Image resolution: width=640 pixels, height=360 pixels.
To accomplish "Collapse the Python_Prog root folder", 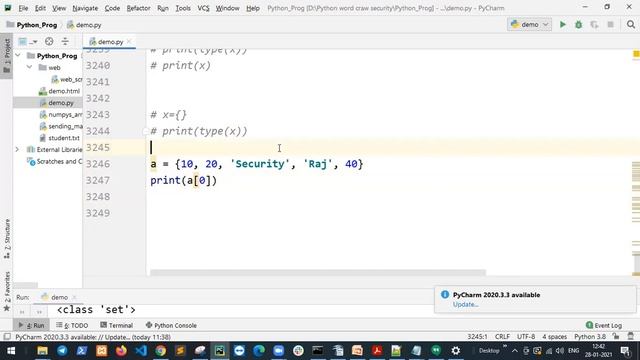I will pyautogui.click(x=18, y=56).
